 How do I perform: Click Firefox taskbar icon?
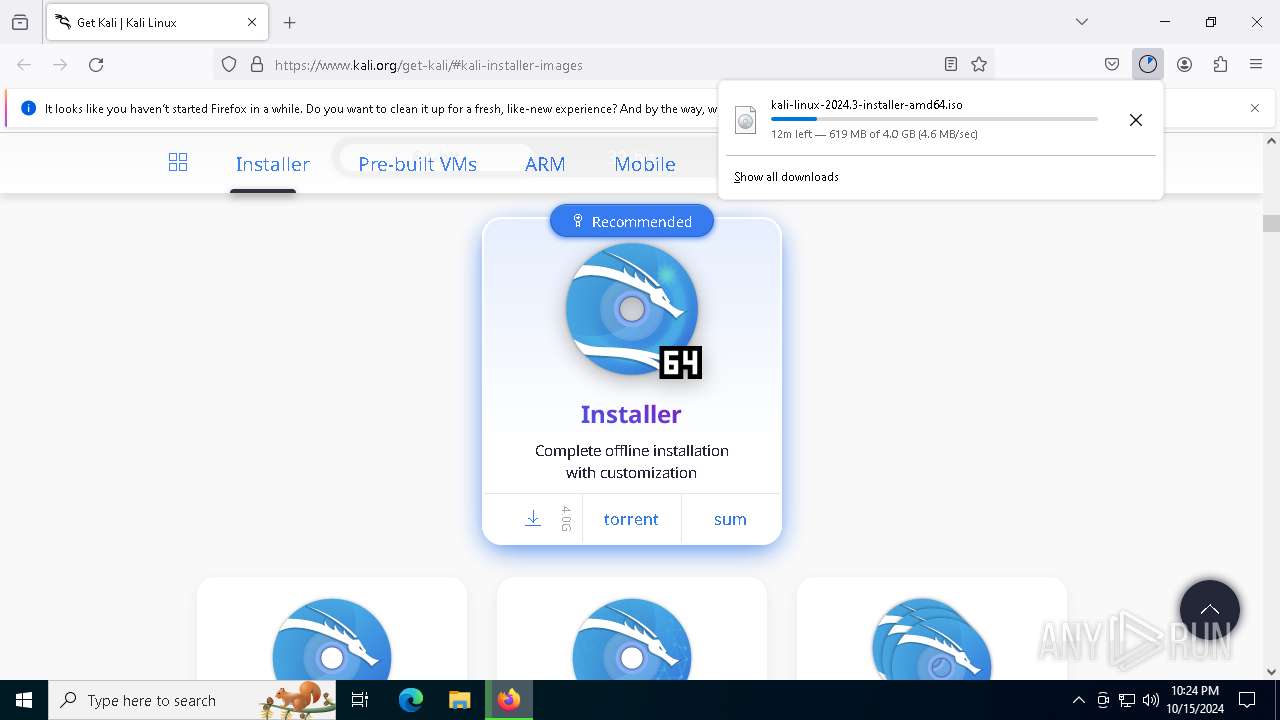pos(509,700)
